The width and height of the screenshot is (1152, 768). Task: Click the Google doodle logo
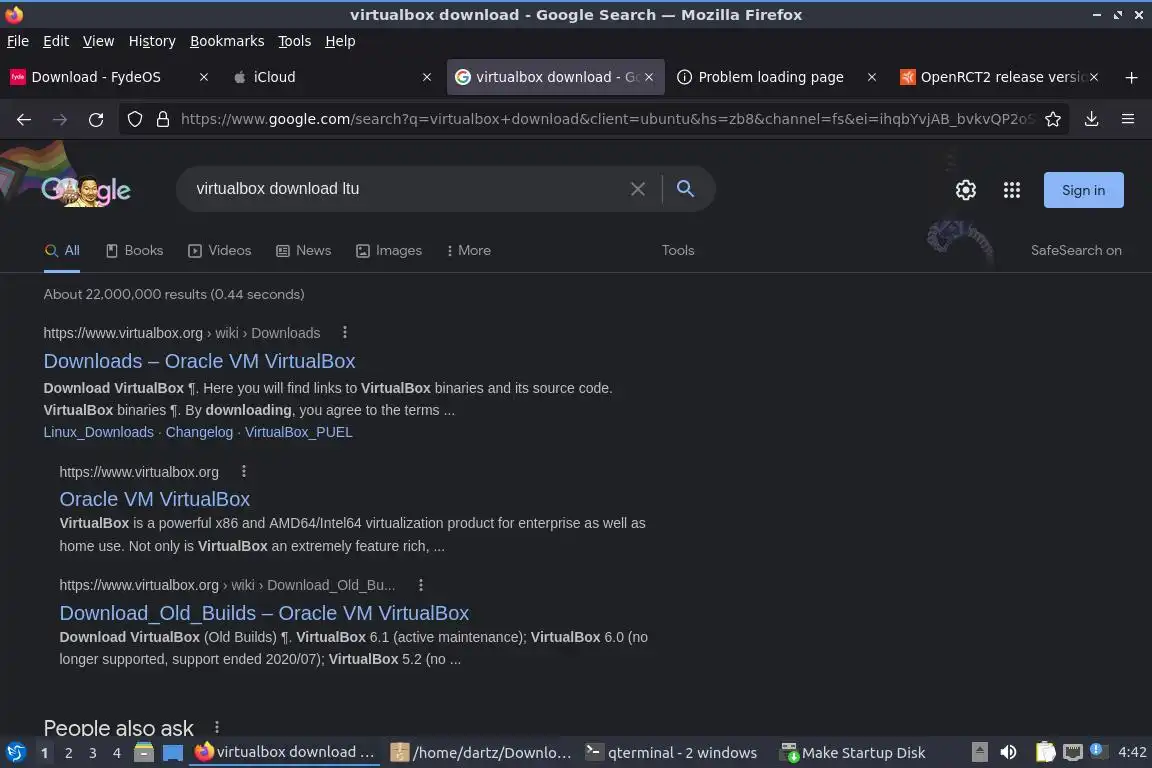tap(86, 190)
